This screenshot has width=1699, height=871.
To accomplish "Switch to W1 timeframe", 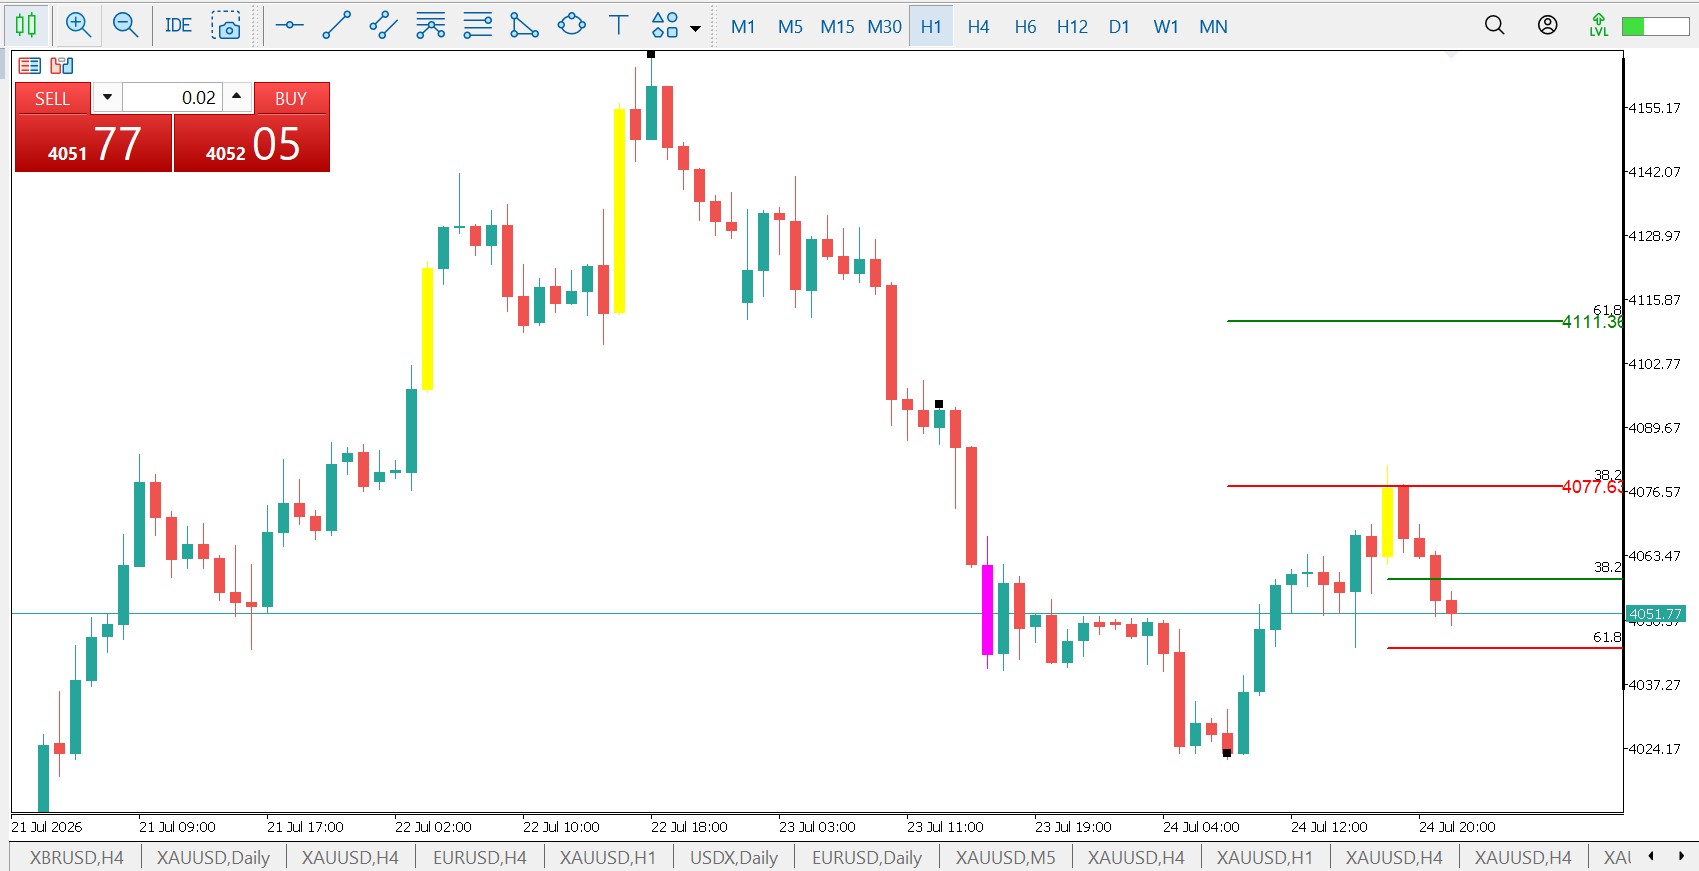I will (x=1166, y=27).
